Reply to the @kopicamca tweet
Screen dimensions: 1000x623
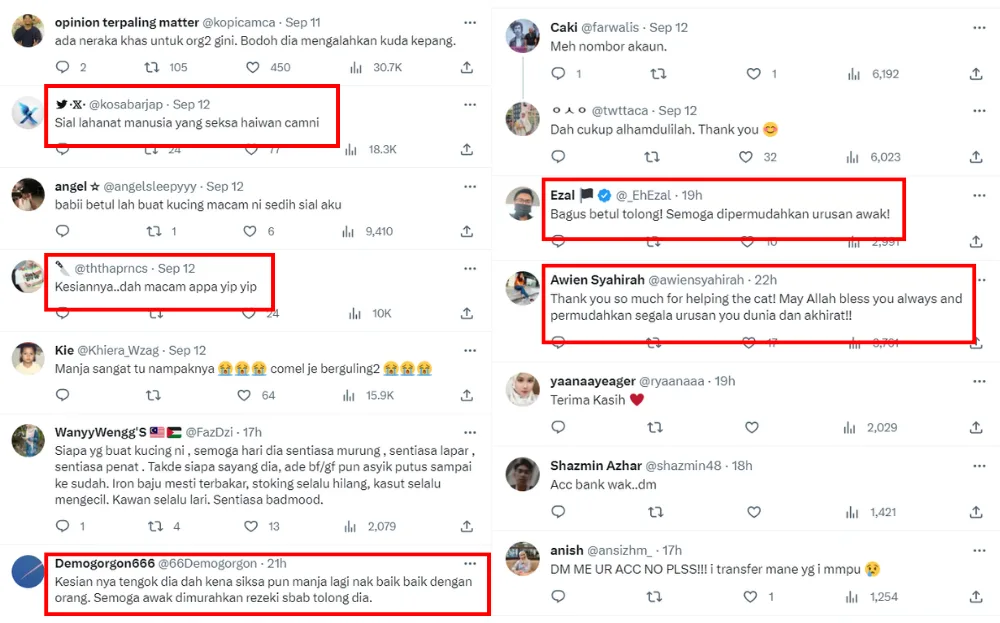[x=63, y=67]
